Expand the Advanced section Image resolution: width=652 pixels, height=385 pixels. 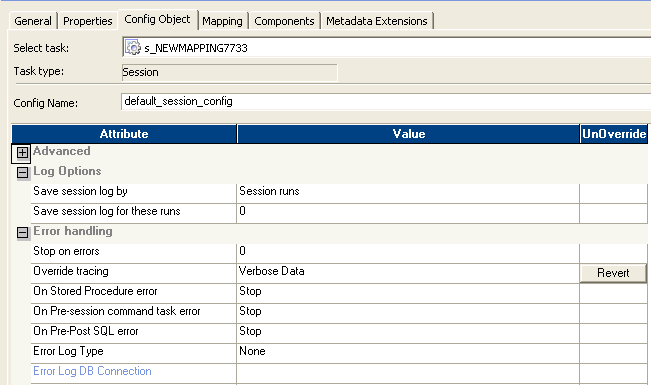click(x=22, y=153)
